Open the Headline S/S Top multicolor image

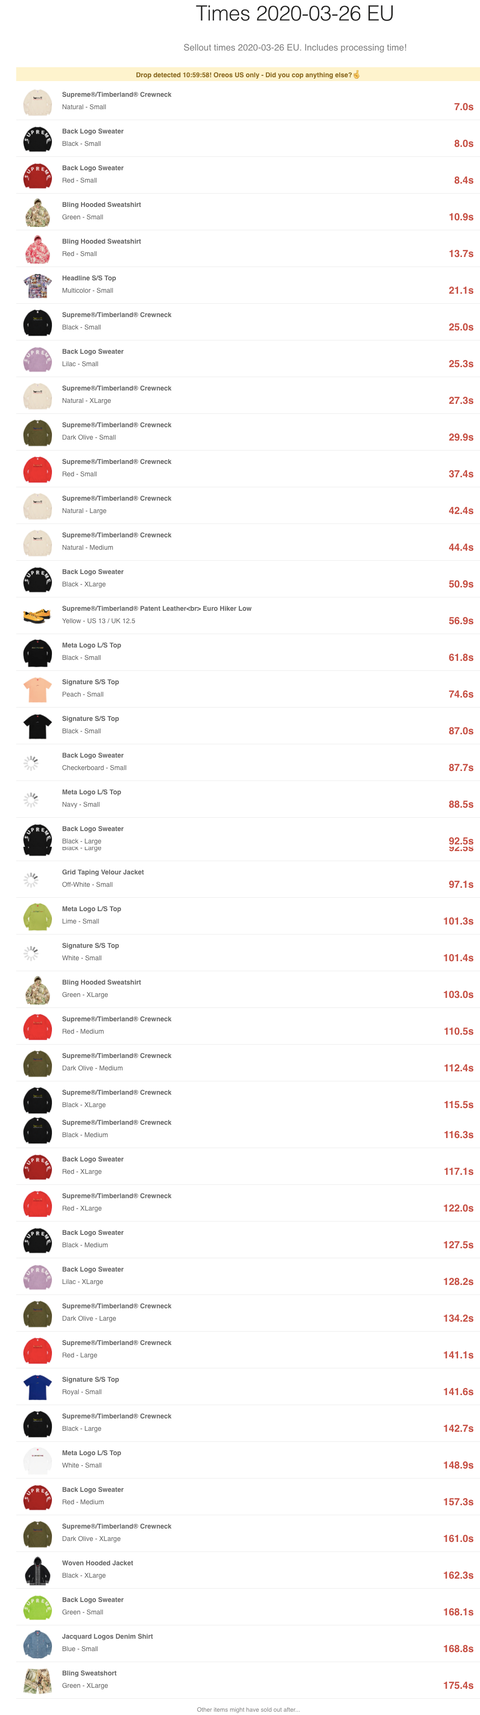pyautogui.click(x=38, y=285)
